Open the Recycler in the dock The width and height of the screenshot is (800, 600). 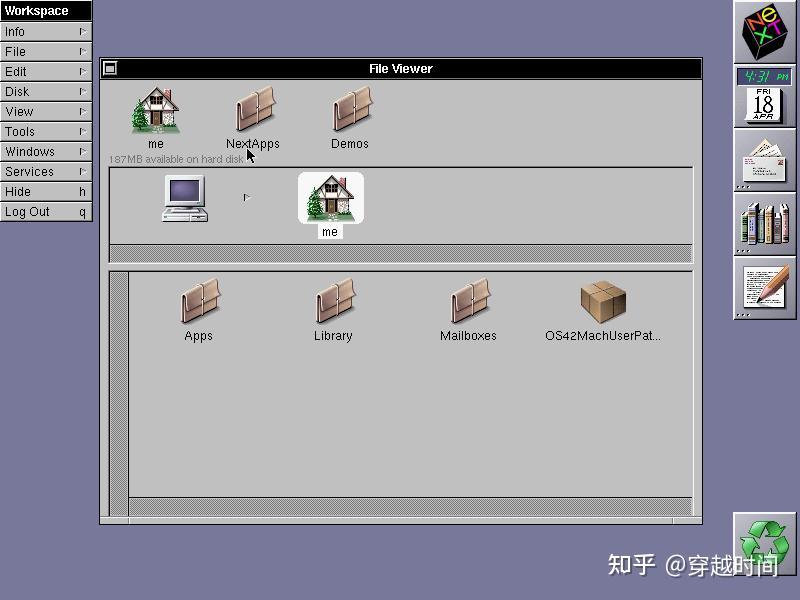765,550
